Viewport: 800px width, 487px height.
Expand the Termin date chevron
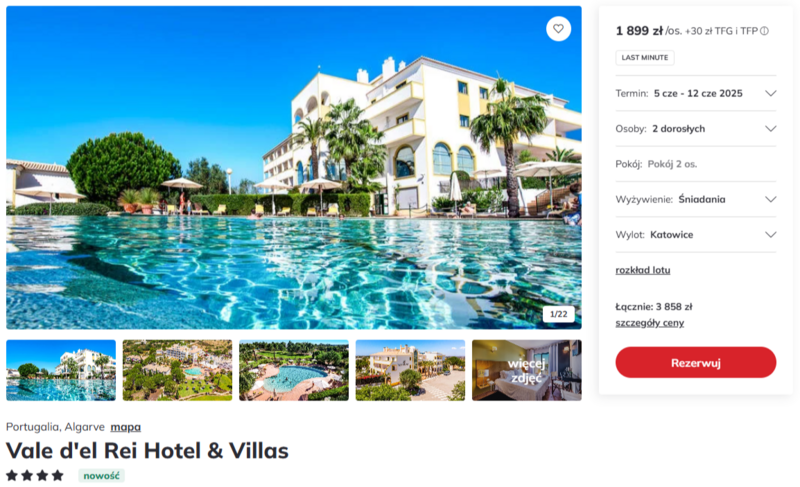click(770, 93)
